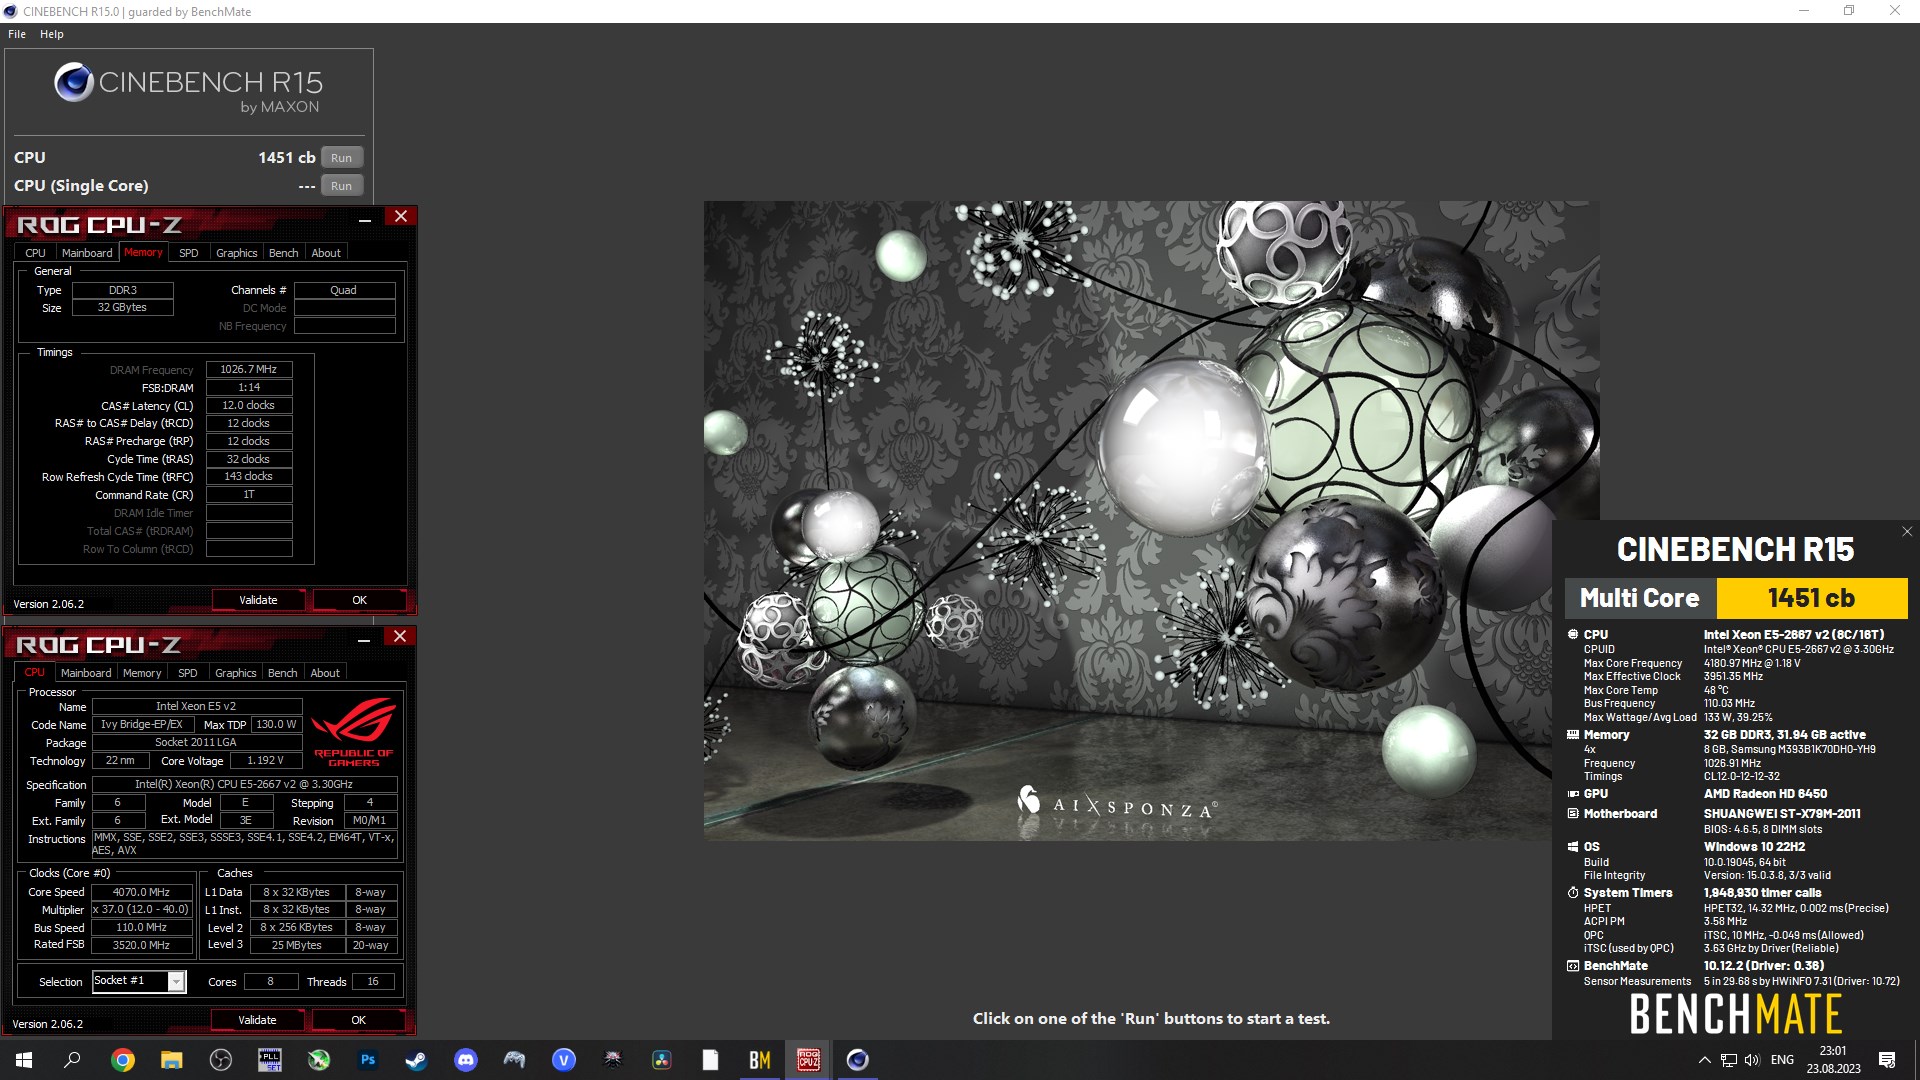The image size is (1920, 1080).
Task: Click OK in the lower CPU-Z CPU window
Action: (359, 1020)
